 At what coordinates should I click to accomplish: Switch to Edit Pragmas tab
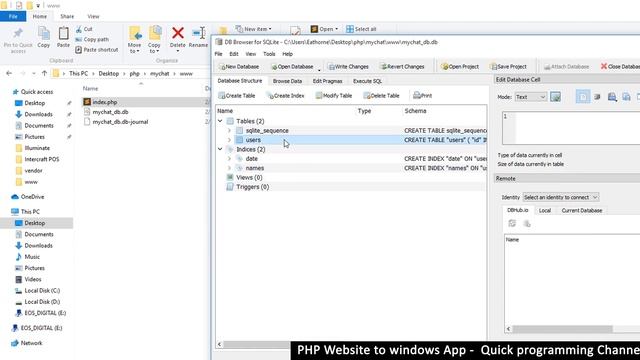pos(327,81)
